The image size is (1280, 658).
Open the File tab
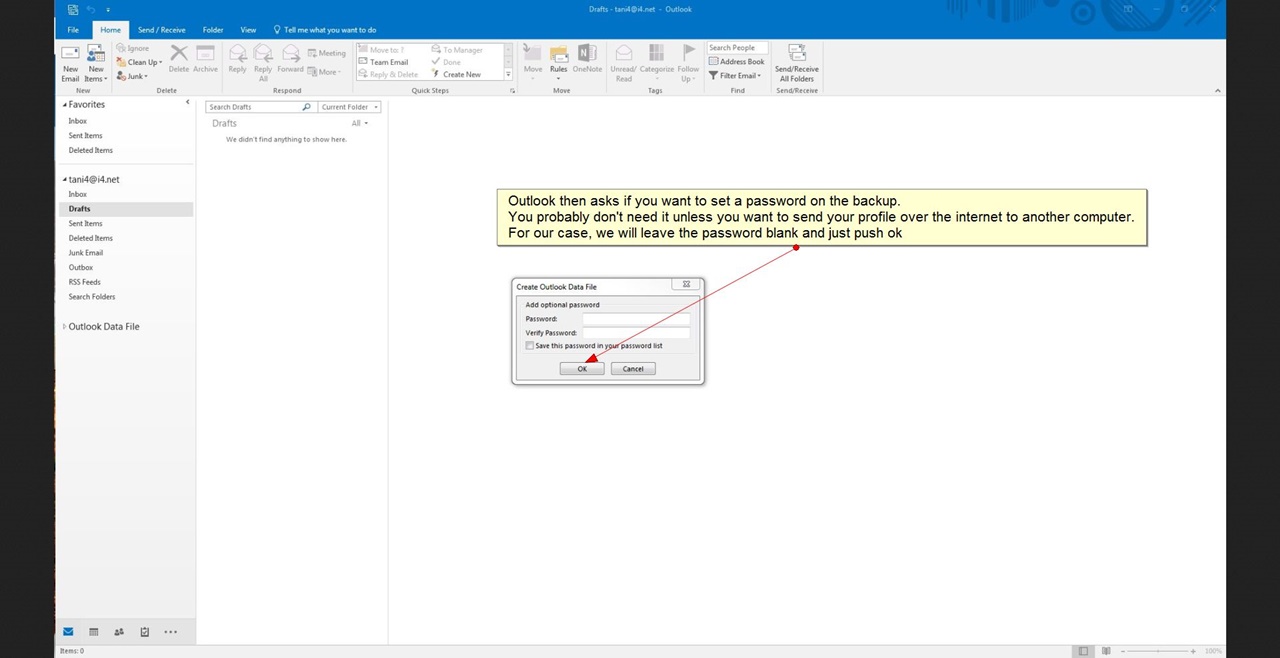(73, 30)
